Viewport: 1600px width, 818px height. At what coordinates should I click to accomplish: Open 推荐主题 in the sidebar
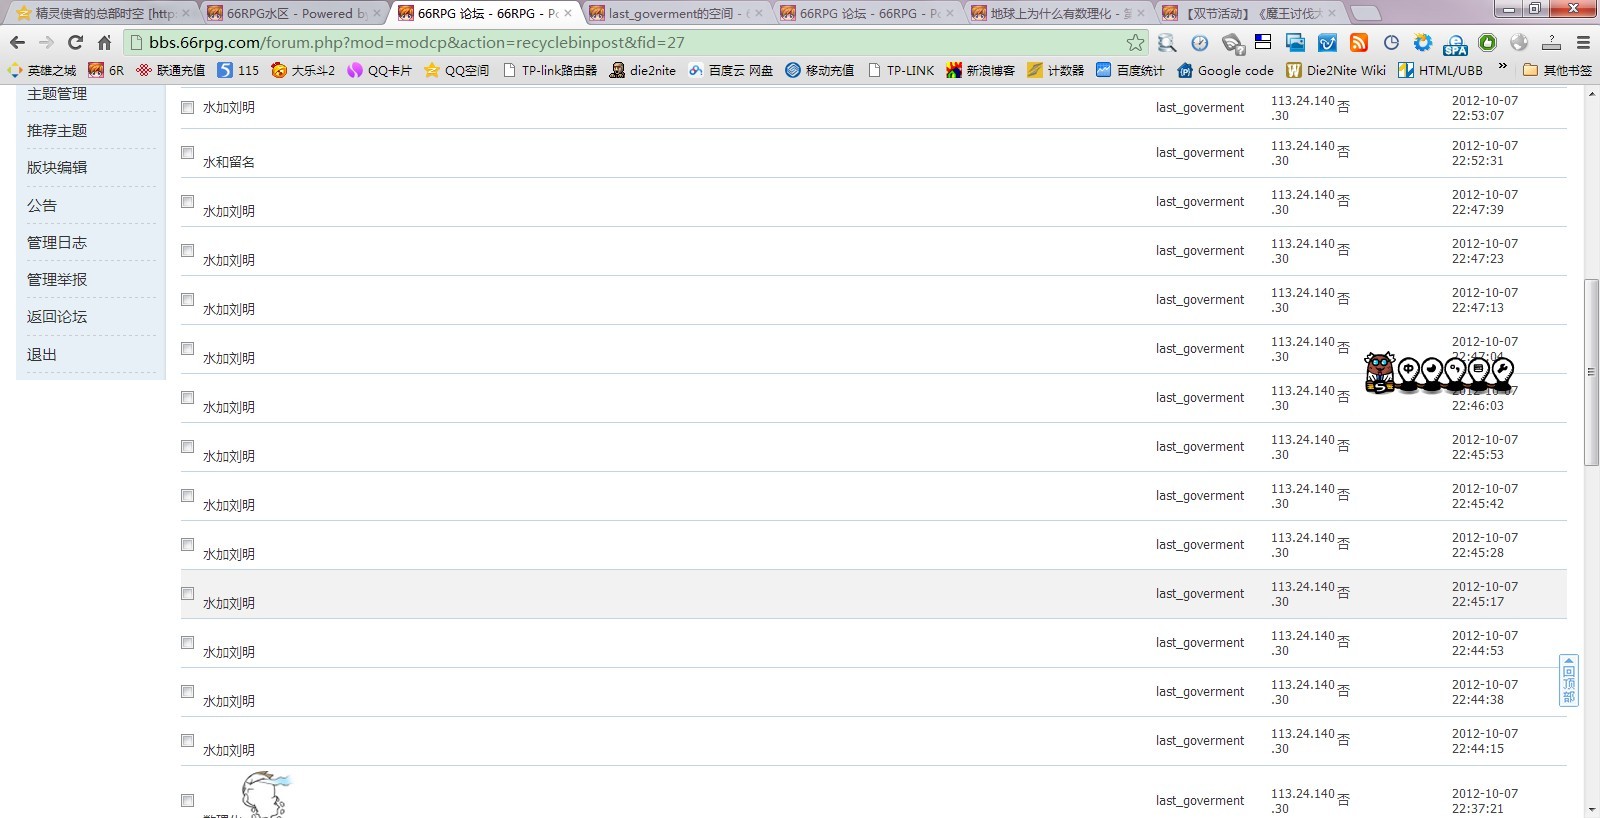[57, 131]
